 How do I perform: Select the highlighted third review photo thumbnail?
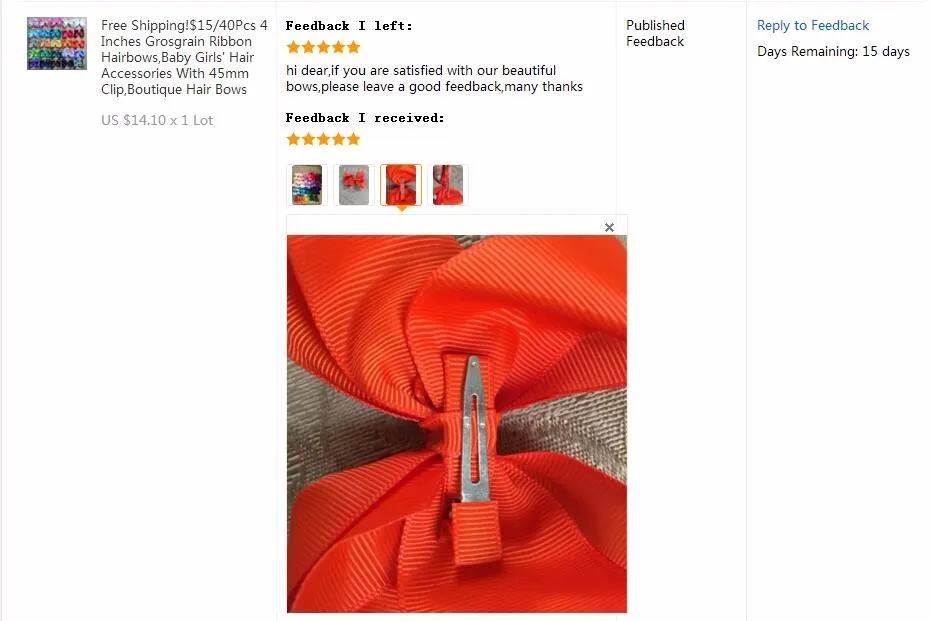[x=401, y=185]
